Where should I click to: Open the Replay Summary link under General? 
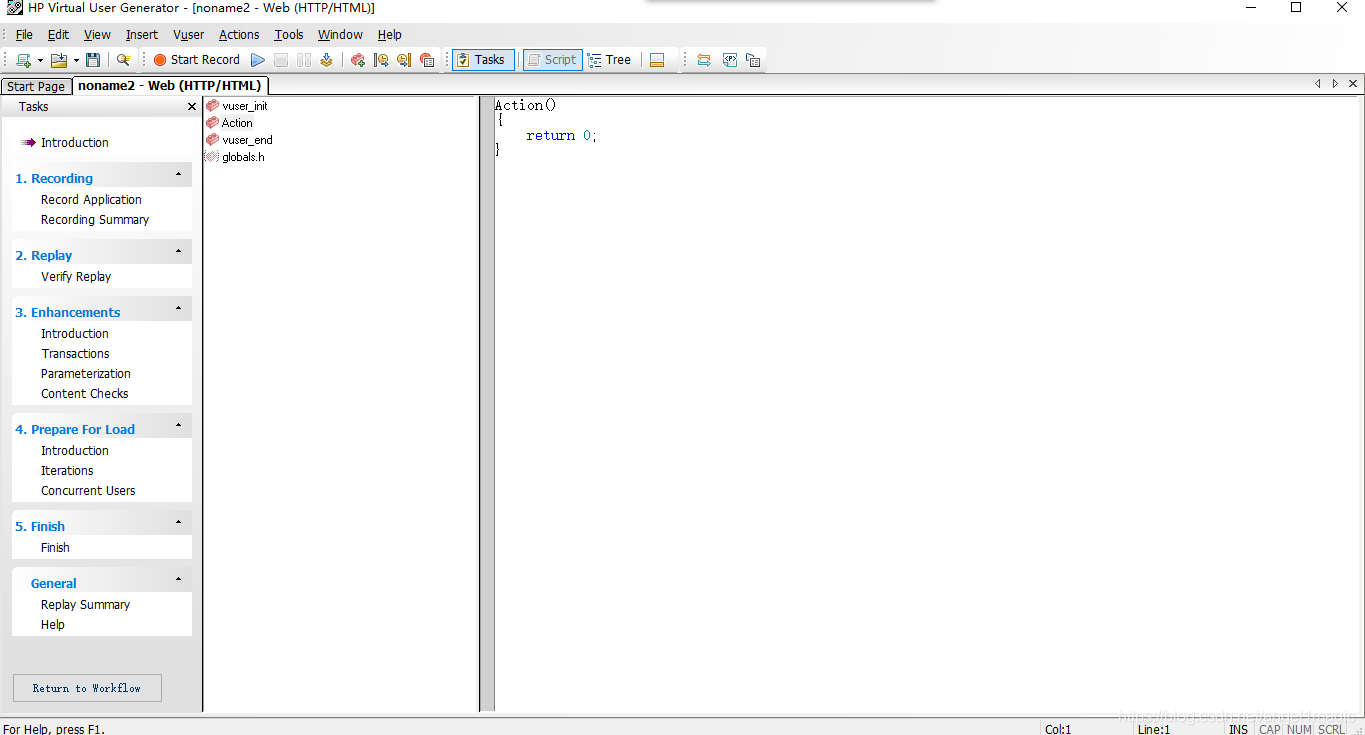click(x=85, y=605)
